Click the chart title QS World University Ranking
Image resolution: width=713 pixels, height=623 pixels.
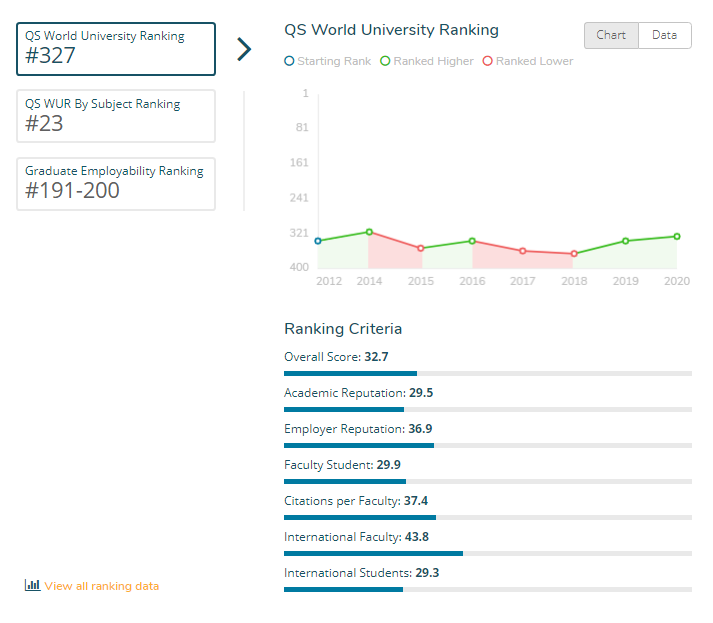pos(392,30)
